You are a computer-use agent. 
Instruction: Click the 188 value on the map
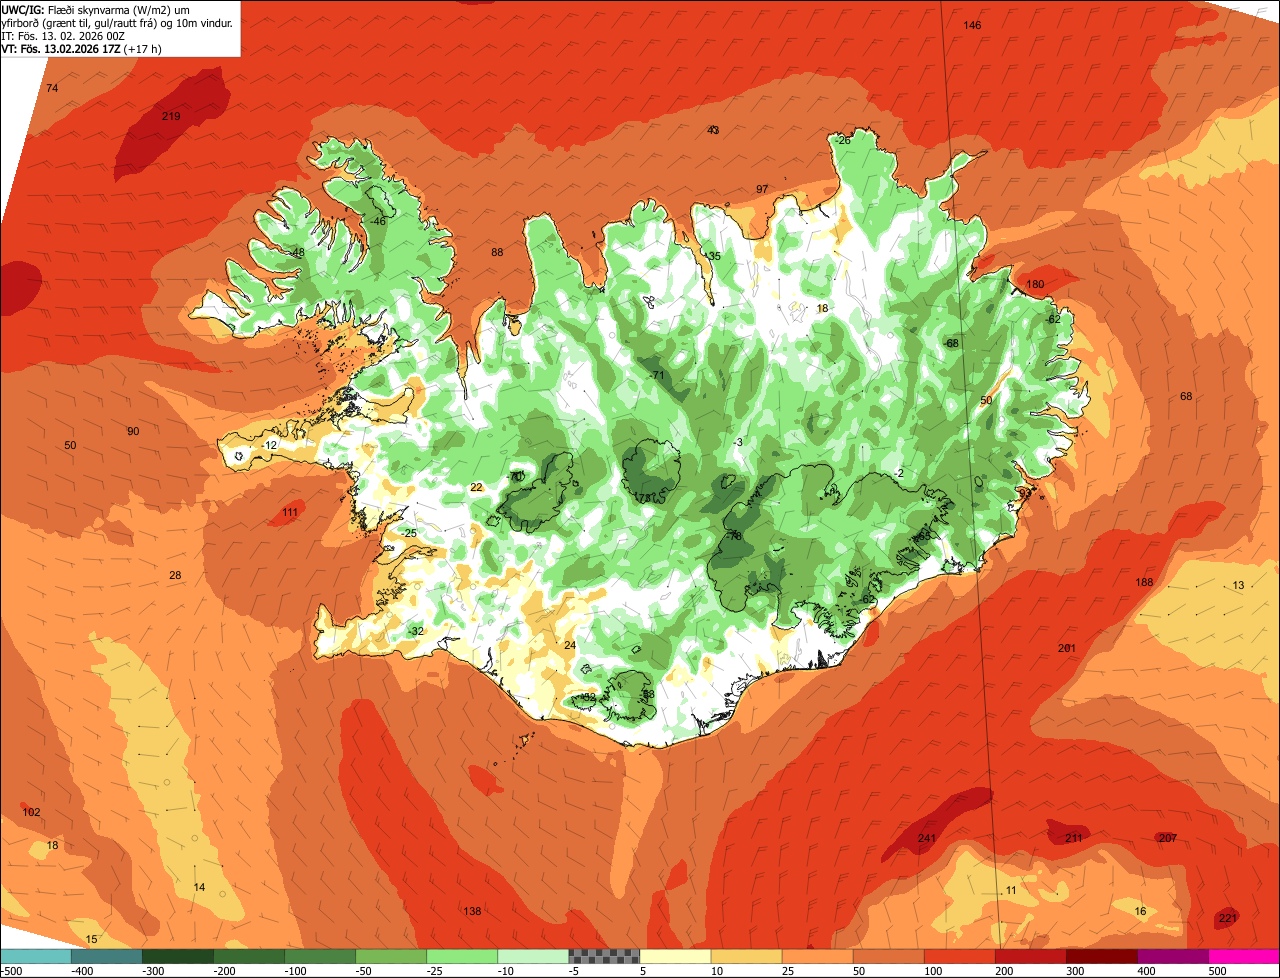[x=1145, y=583]
